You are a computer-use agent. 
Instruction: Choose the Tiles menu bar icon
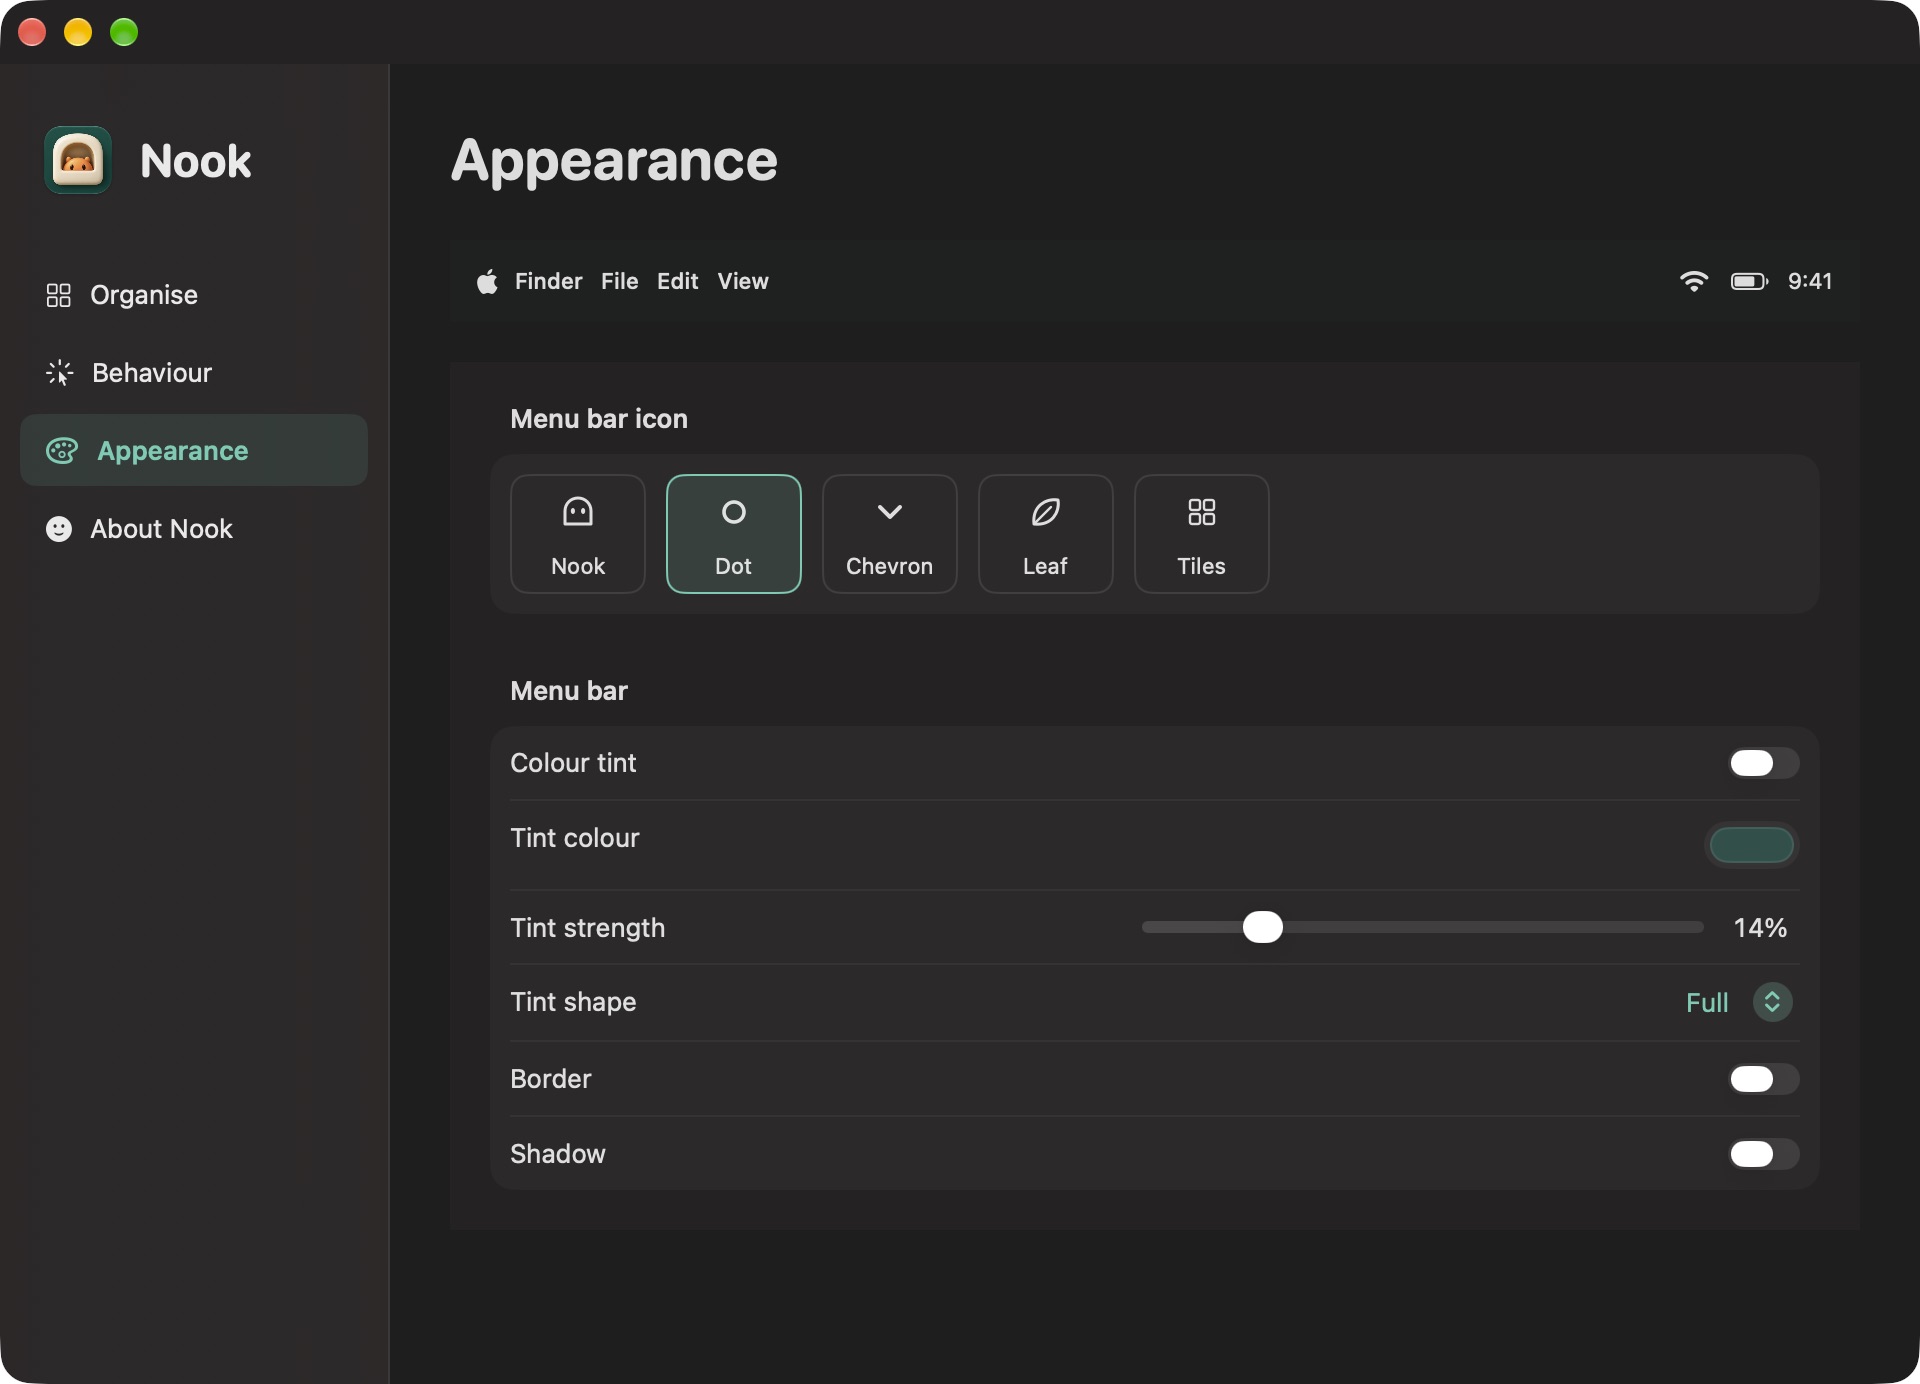(x=1202, y=534)
